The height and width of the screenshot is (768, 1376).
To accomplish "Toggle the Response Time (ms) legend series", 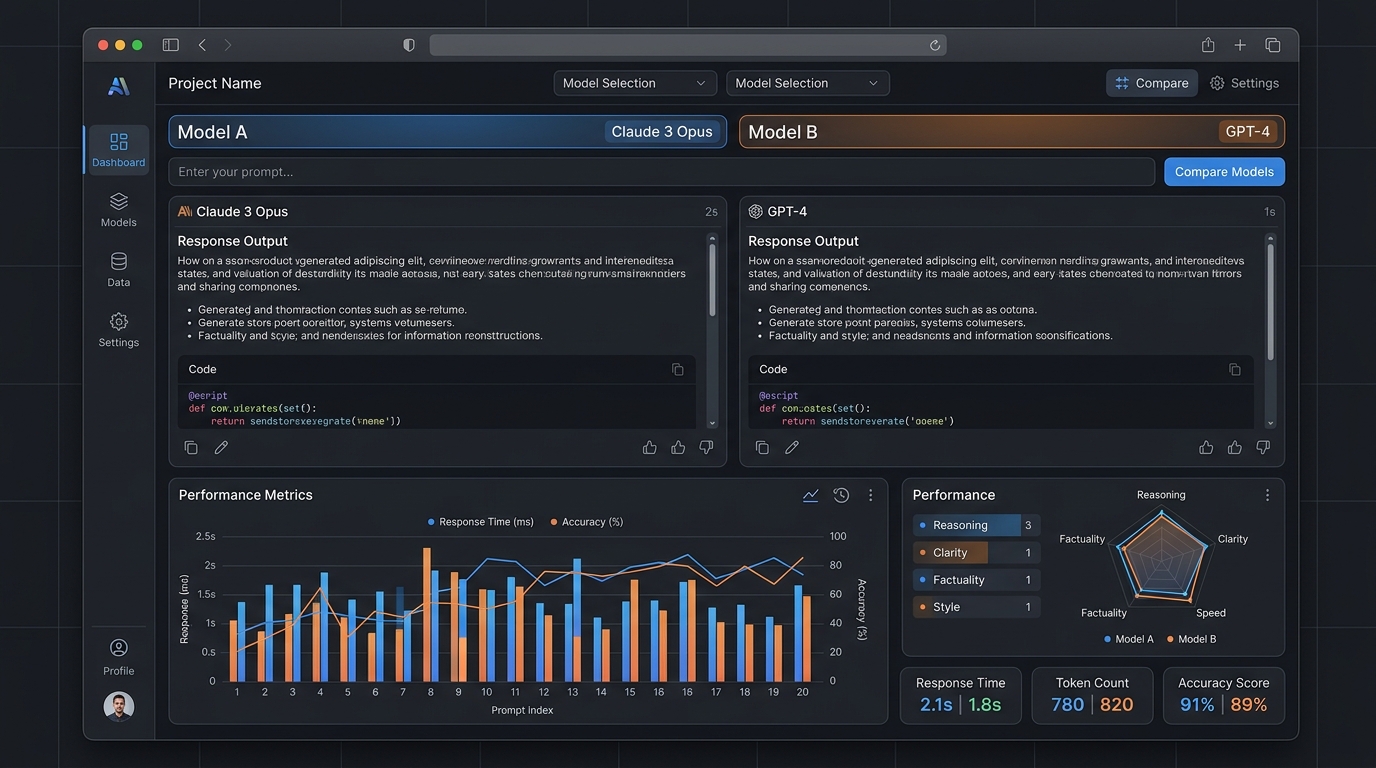I will 480,522.
